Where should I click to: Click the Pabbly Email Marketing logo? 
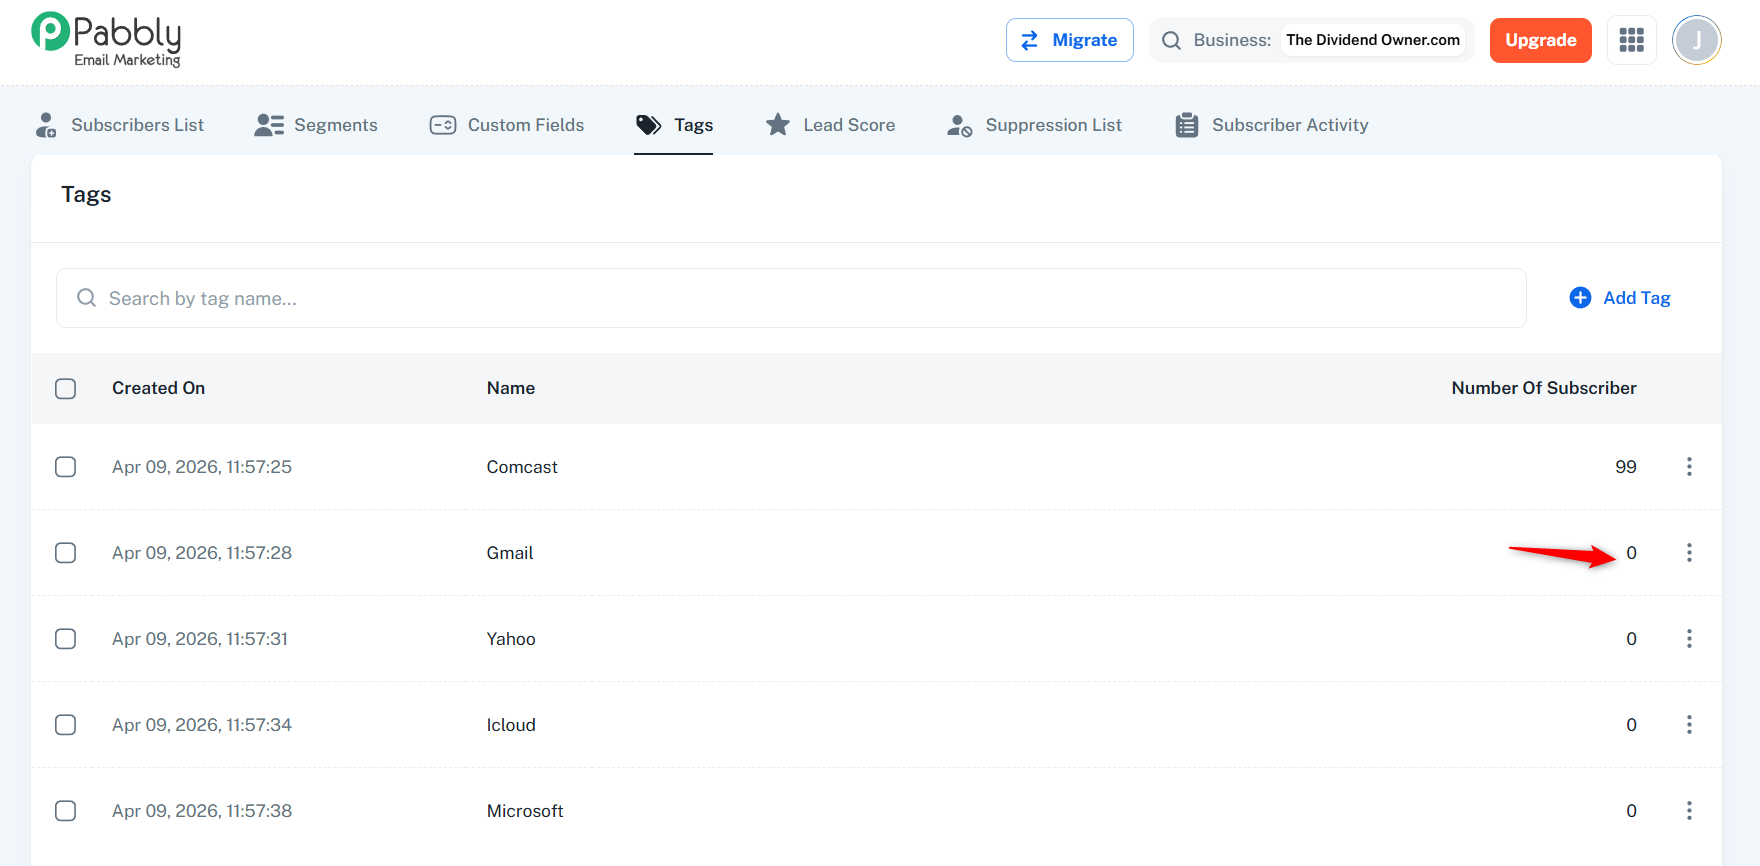pyautogui.click(x=106, y=40)
